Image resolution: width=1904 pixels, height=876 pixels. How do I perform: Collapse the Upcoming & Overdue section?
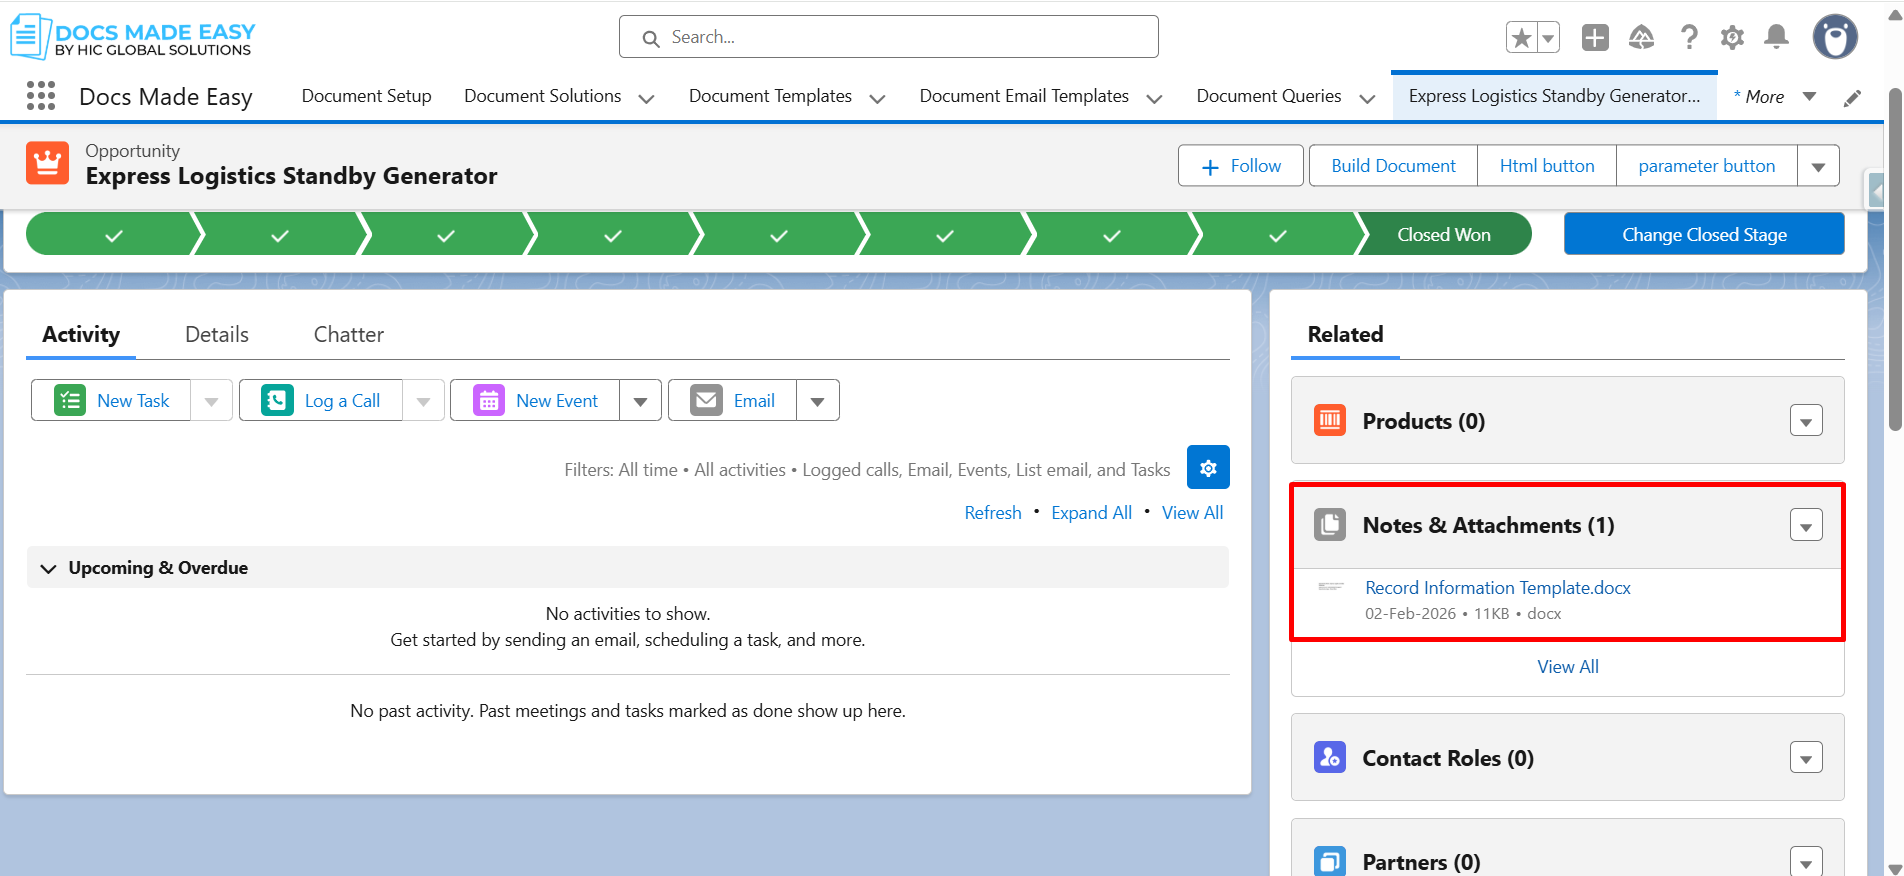(48, 568)
